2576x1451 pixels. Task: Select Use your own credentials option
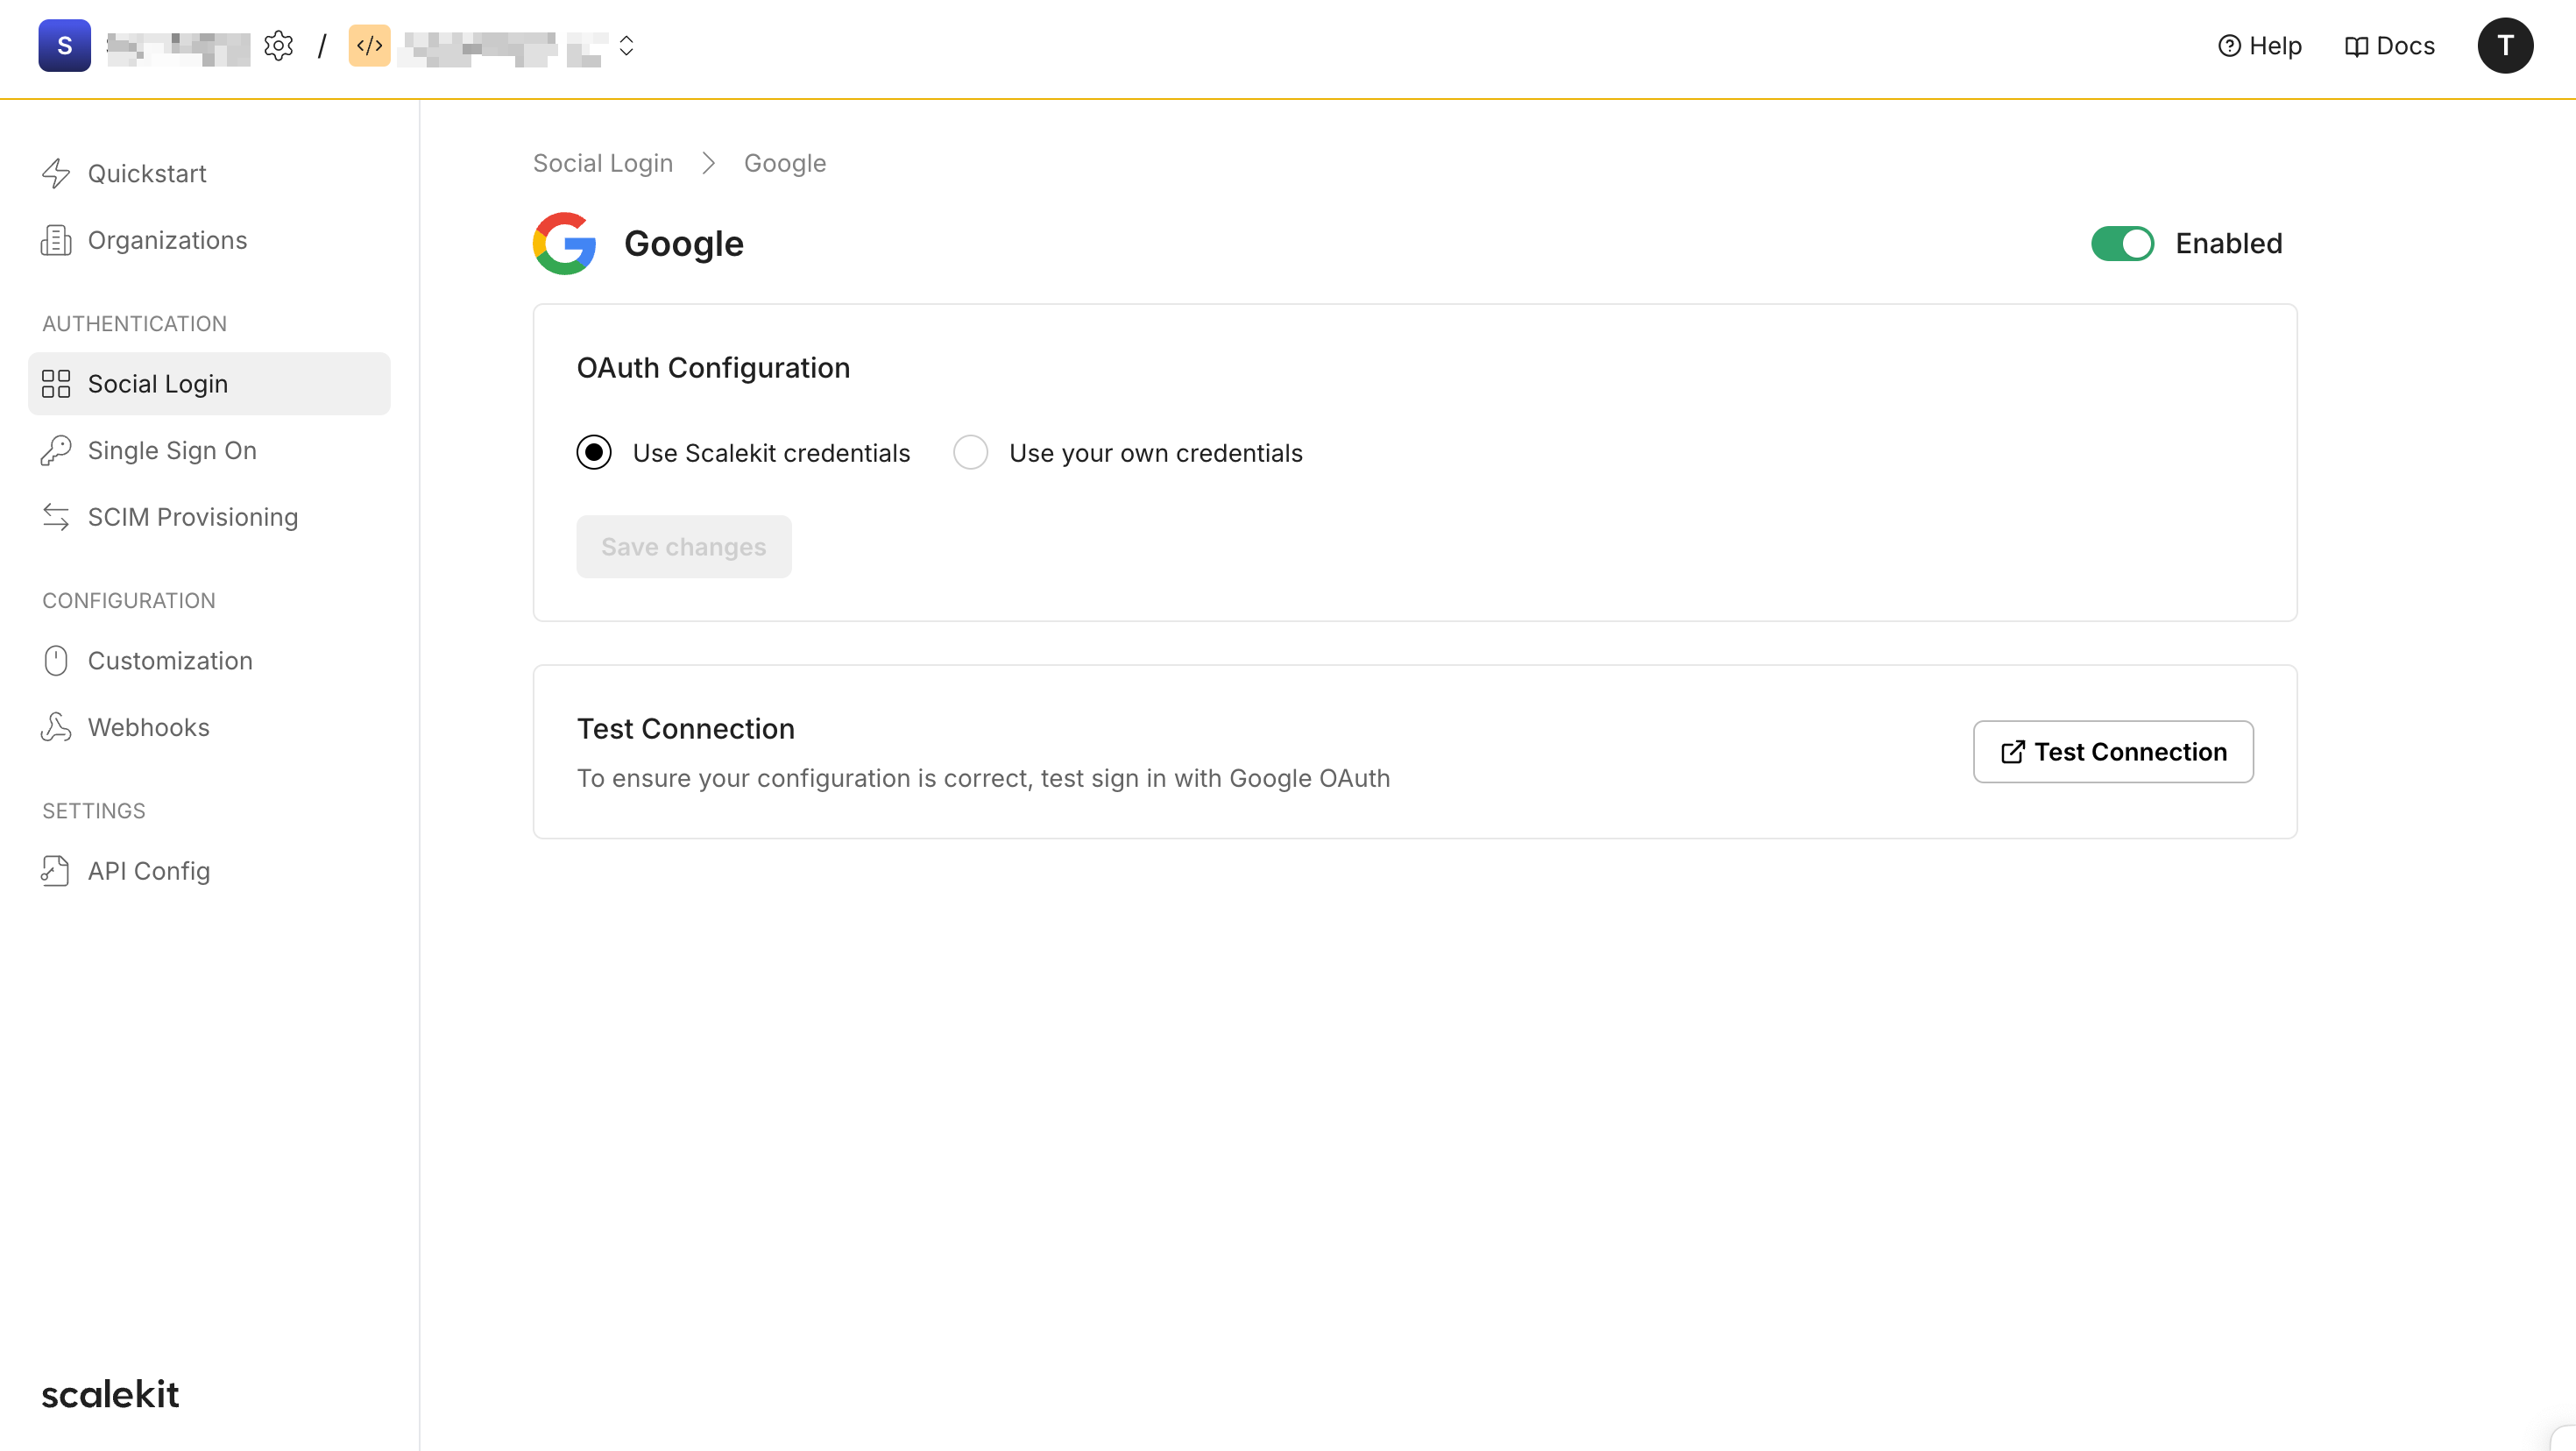[970, 452]
